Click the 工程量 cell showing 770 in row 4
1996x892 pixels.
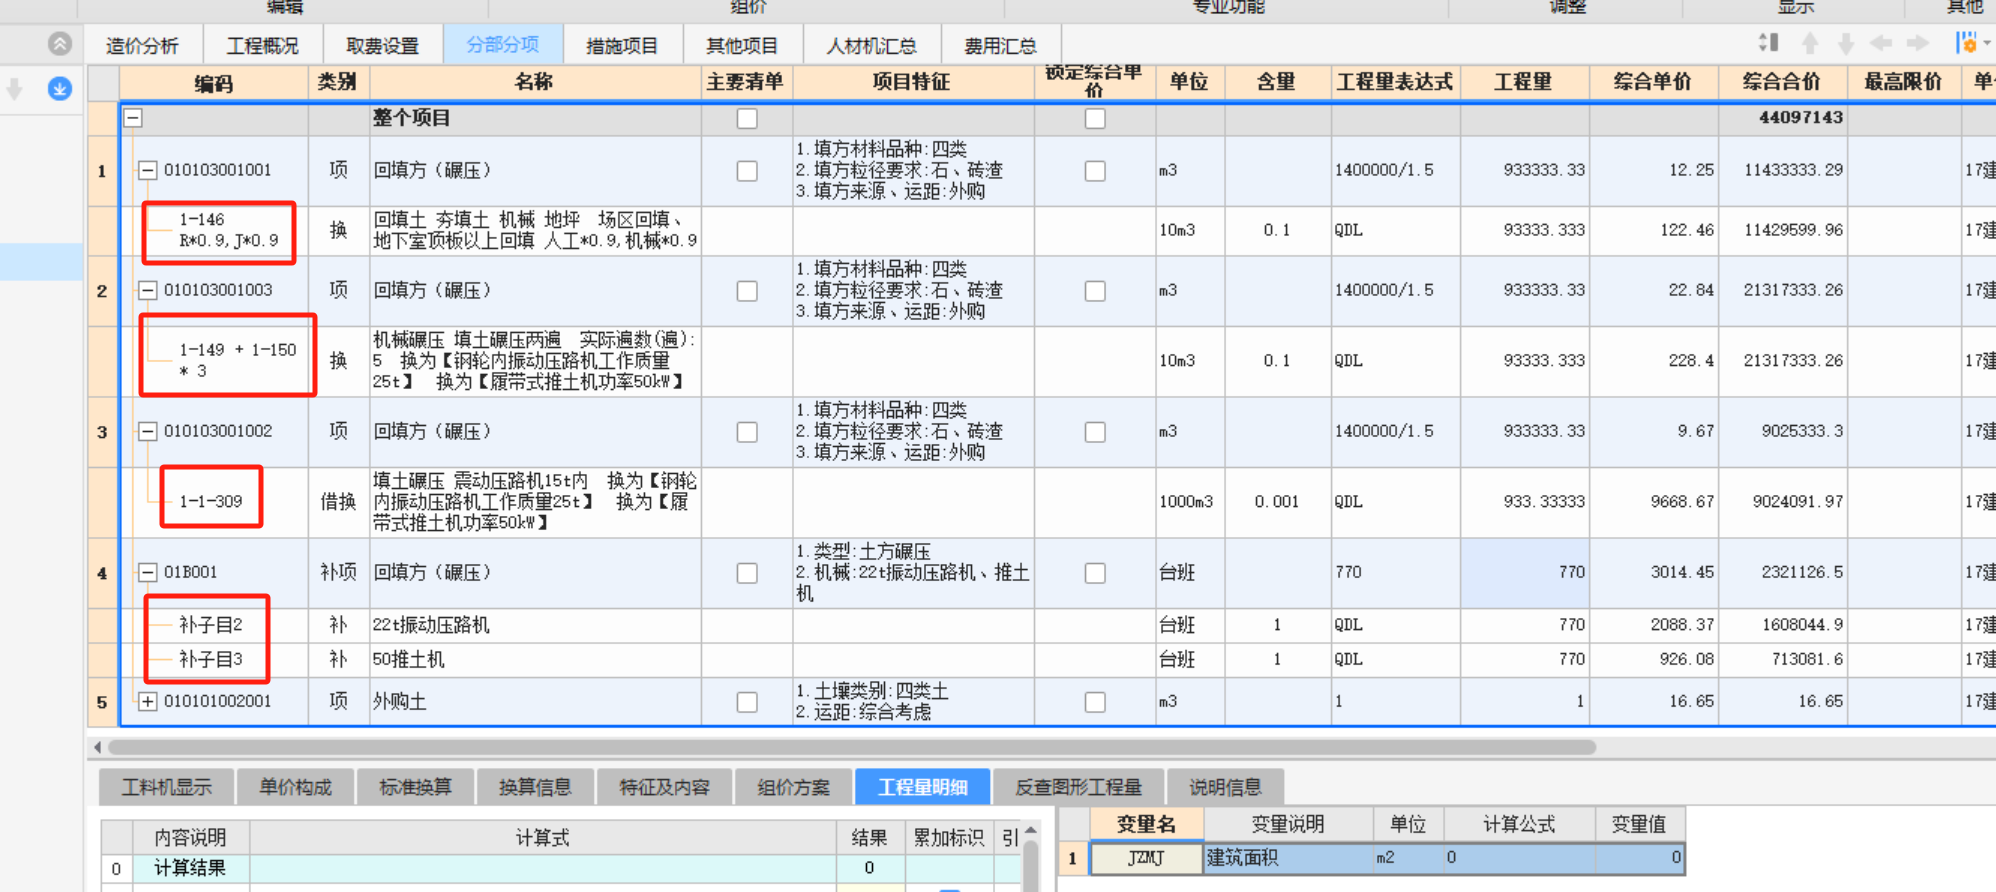[x=1525, y=573]
